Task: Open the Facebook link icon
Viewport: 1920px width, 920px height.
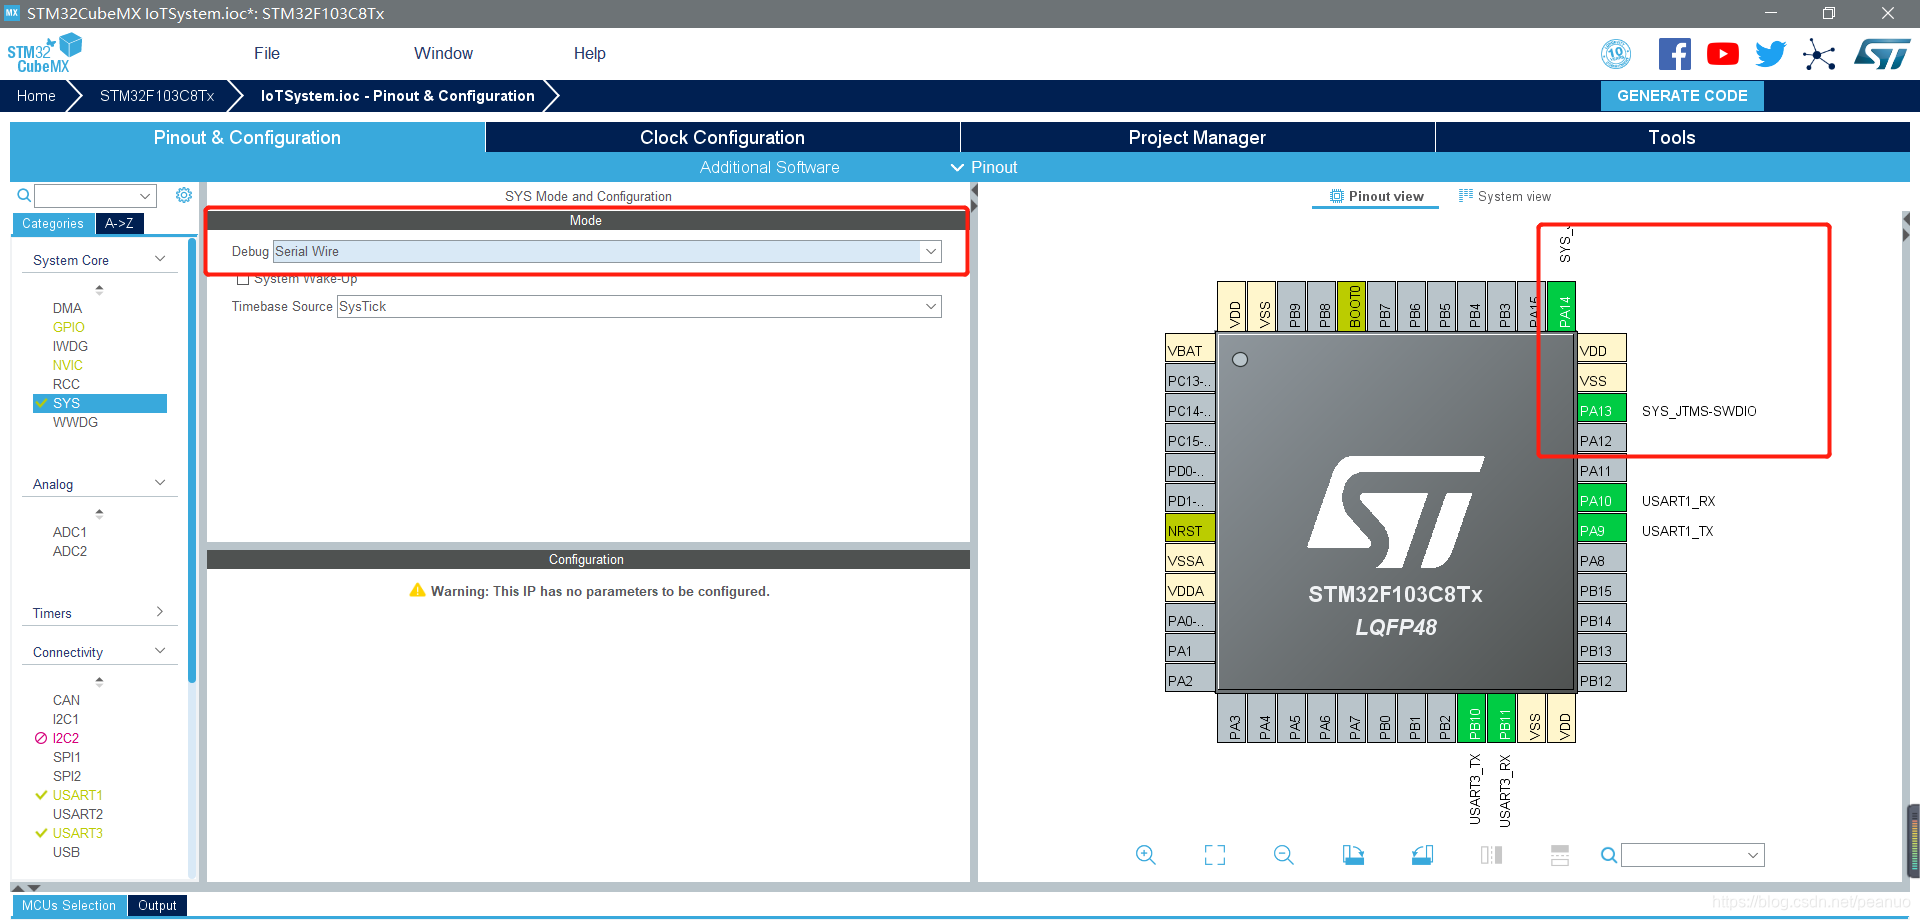Action: pos(1675,54)
